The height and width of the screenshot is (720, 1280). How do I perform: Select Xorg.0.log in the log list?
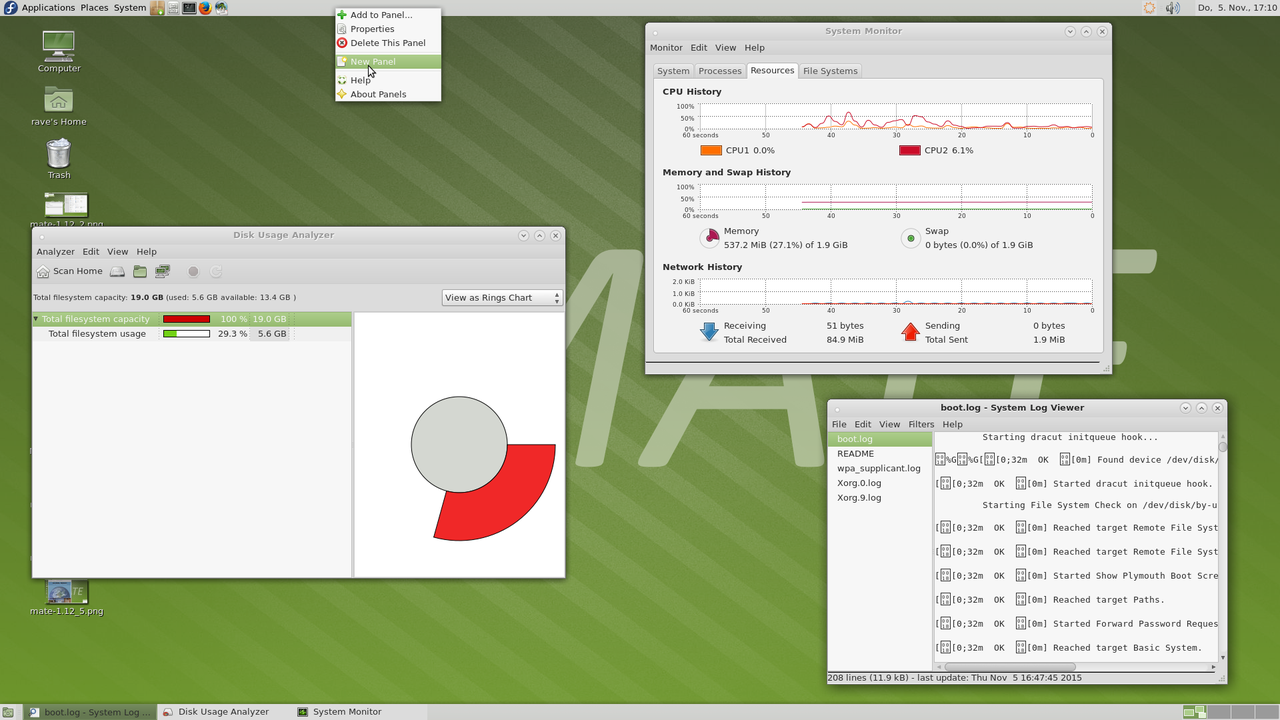[859, 483]
